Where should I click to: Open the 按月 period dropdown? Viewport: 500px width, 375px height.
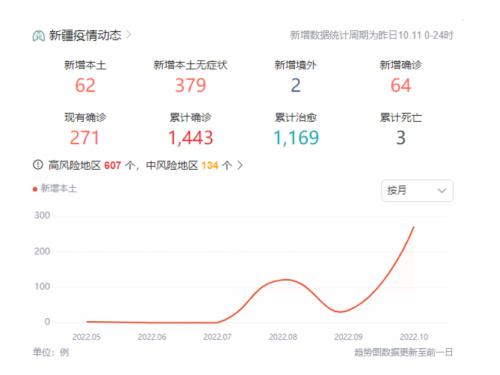point(417,191)
